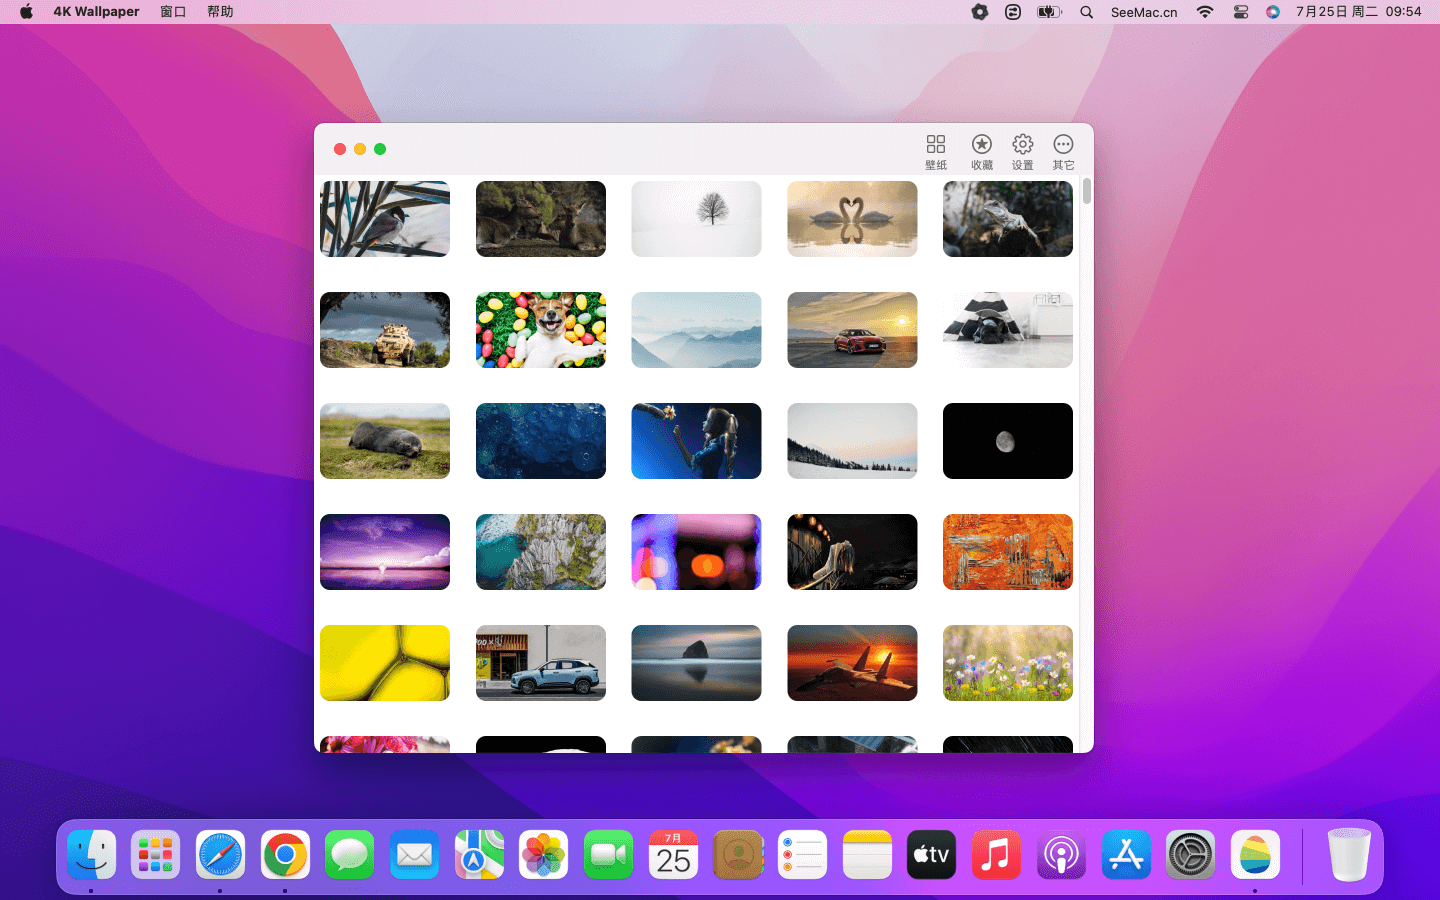Screen dimensions: 1440x900
Task: Pick the red sports car sunset wallpaper
Action: coord(852,330)
